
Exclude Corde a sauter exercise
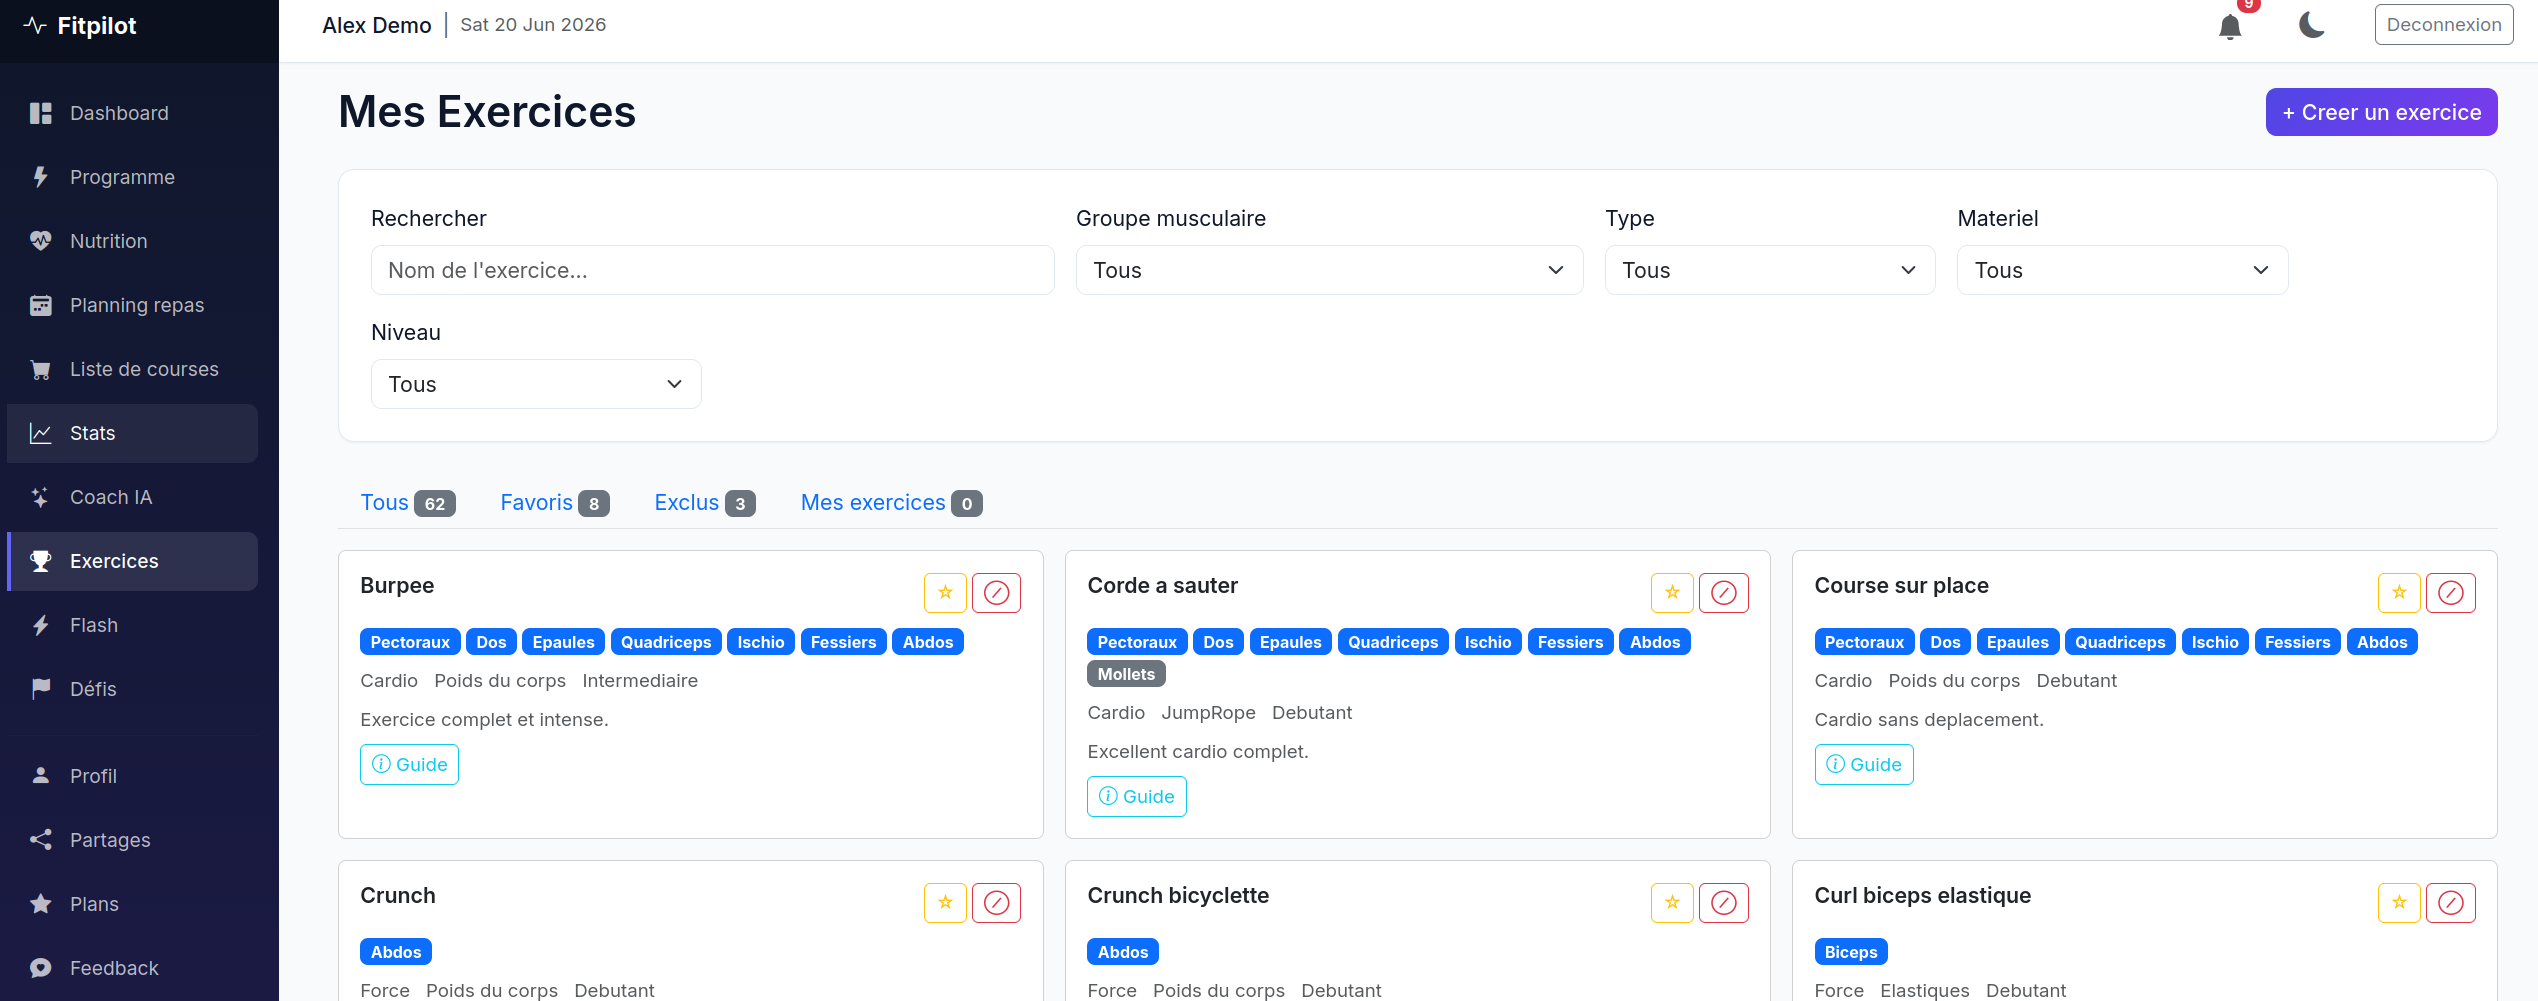click(1724, 593)
